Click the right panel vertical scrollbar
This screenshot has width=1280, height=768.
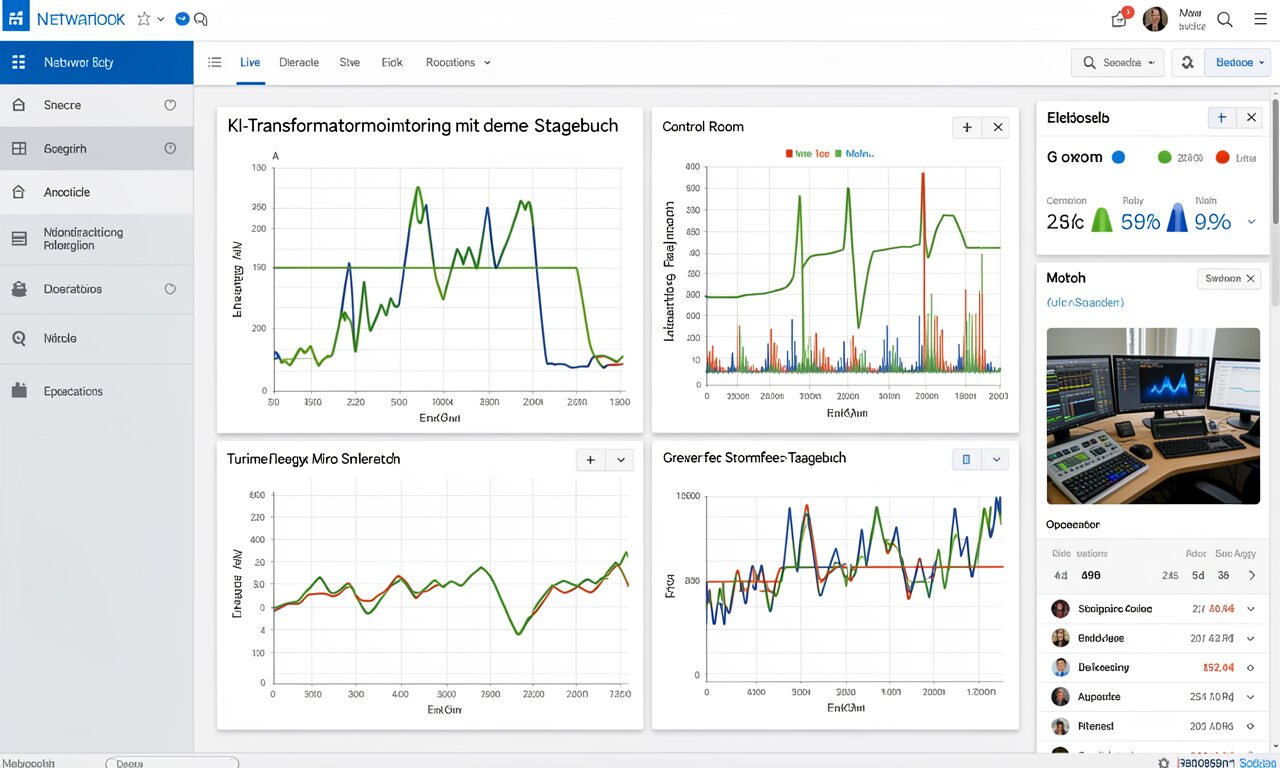[1275, 160]
